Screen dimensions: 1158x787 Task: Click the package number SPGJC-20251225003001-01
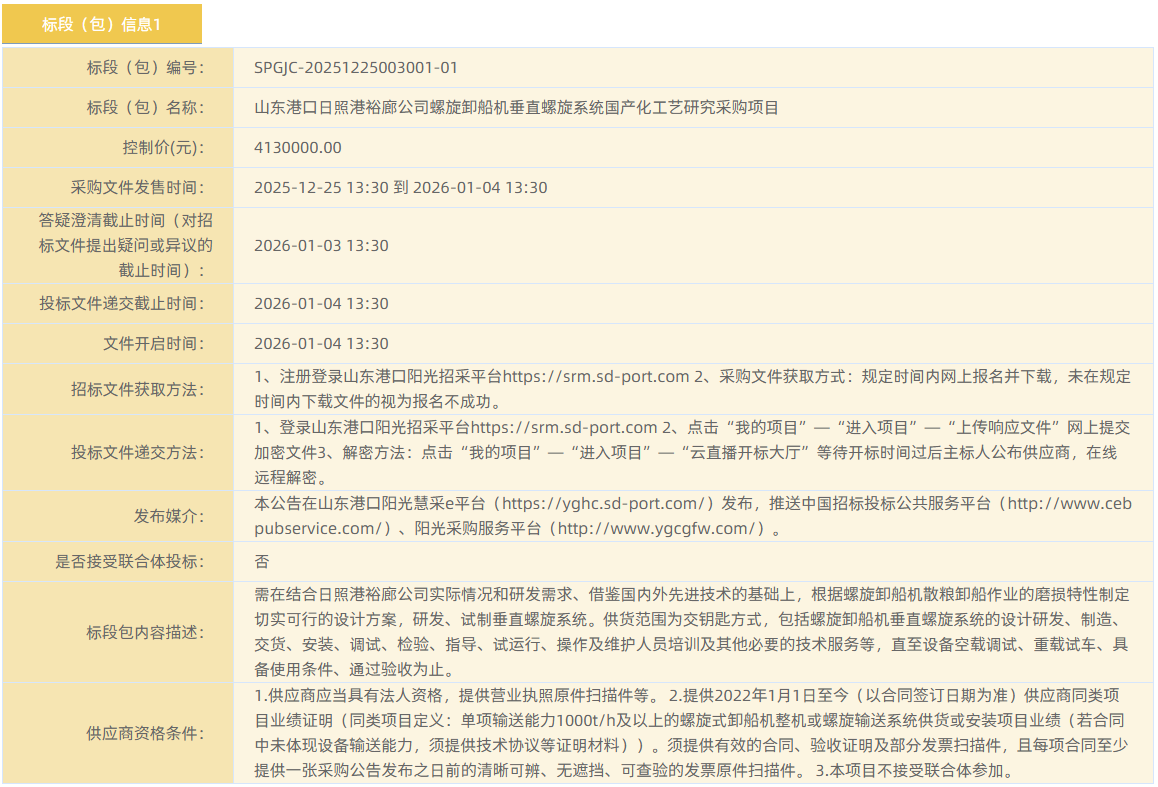click(x=356, y=68)
